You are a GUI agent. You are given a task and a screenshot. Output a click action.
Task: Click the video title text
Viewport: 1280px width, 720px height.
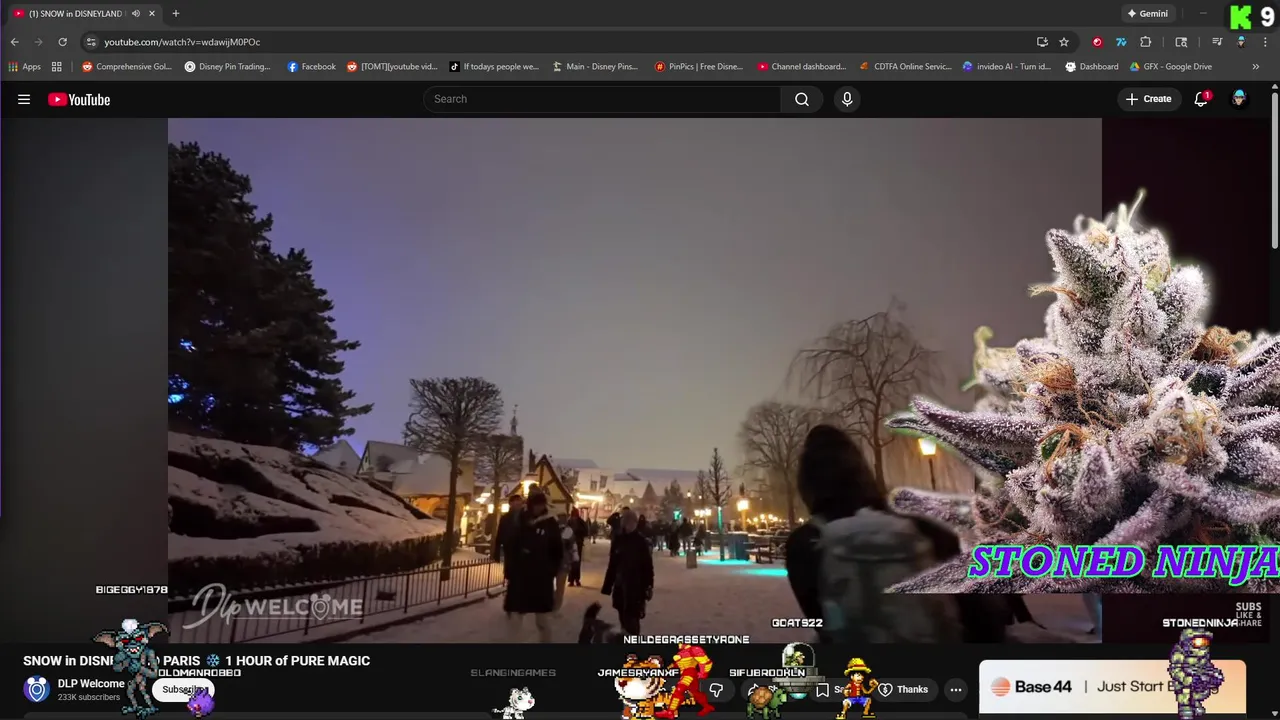(196, 661)
